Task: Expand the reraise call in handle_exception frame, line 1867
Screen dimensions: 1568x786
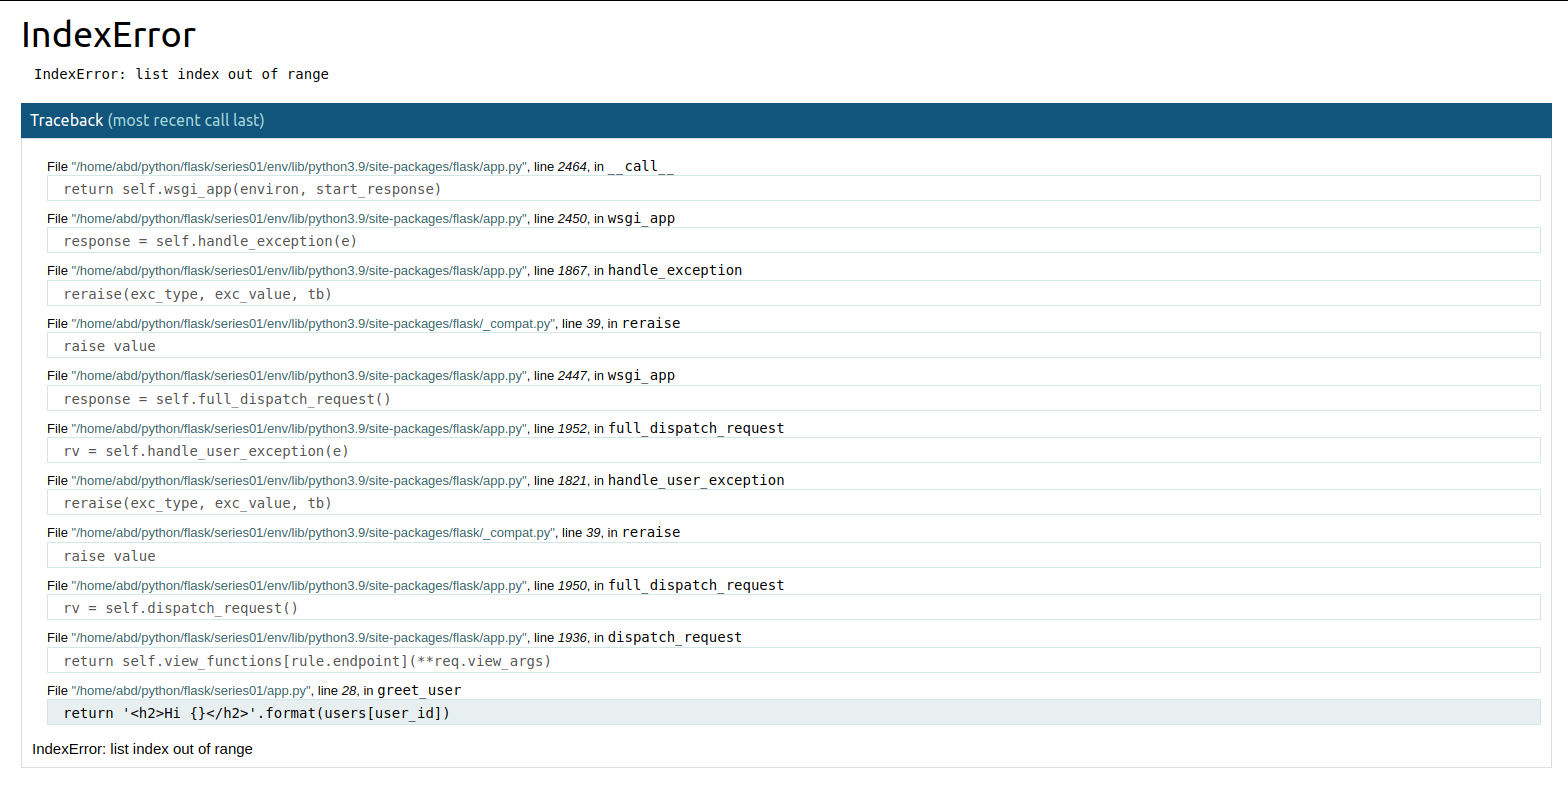Action: coord(793,294)
